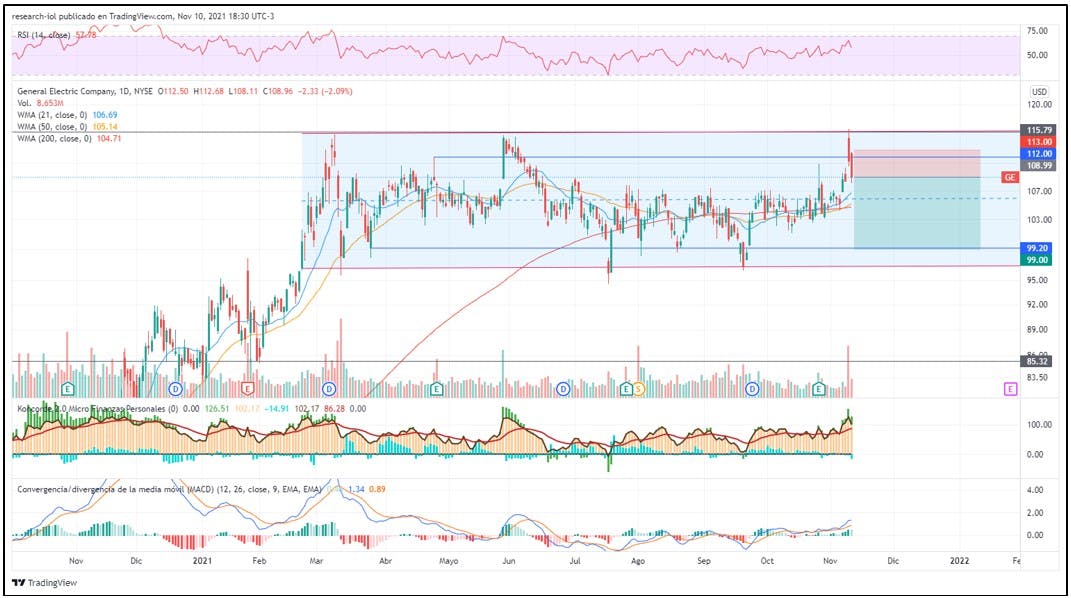
Task: Click the RSI (14, close) indicator legend
Action: (44, 35)
